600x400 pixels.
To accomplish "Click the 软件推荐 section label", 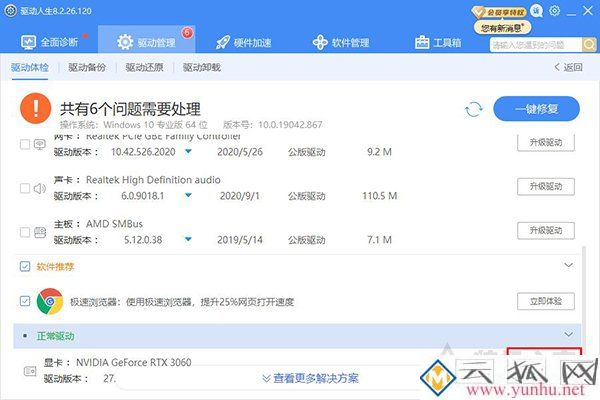I will (x=55, y=267).
